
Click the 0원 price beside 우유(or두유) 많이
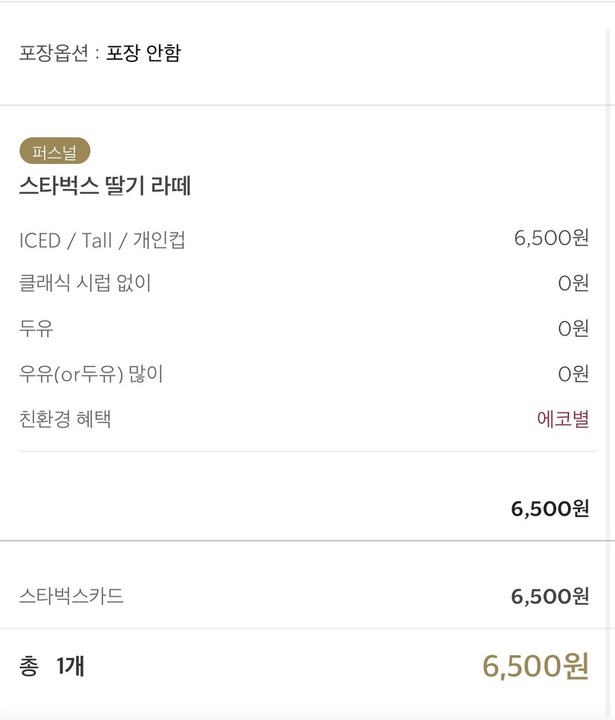(573, 374)
